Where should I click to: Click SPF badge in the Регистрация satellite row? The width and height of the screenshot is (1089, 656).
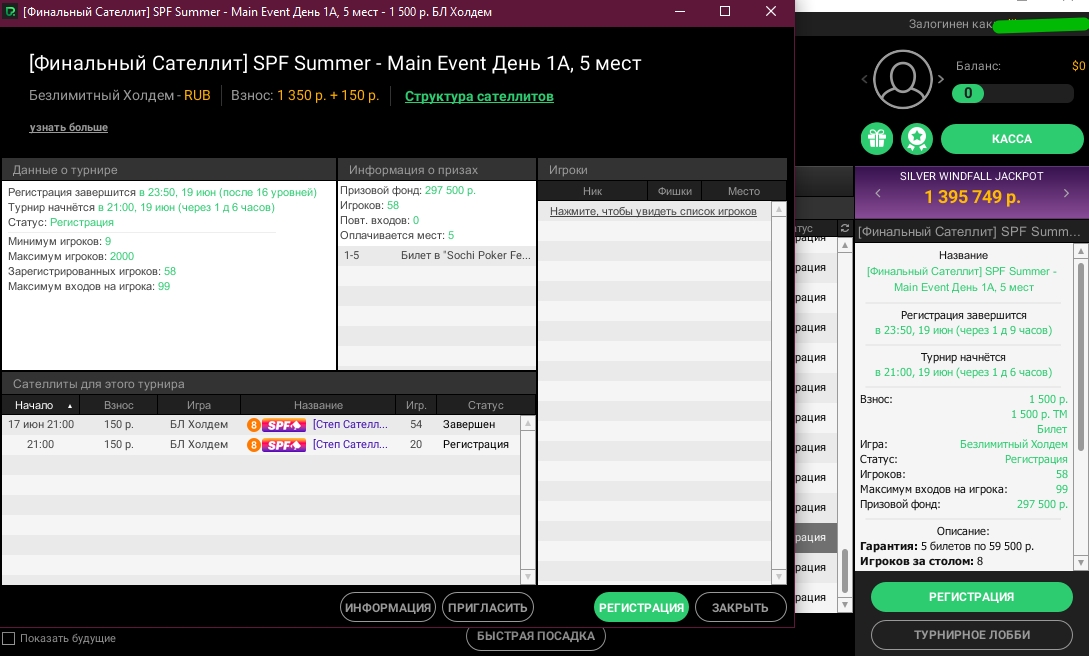(283, 445)
